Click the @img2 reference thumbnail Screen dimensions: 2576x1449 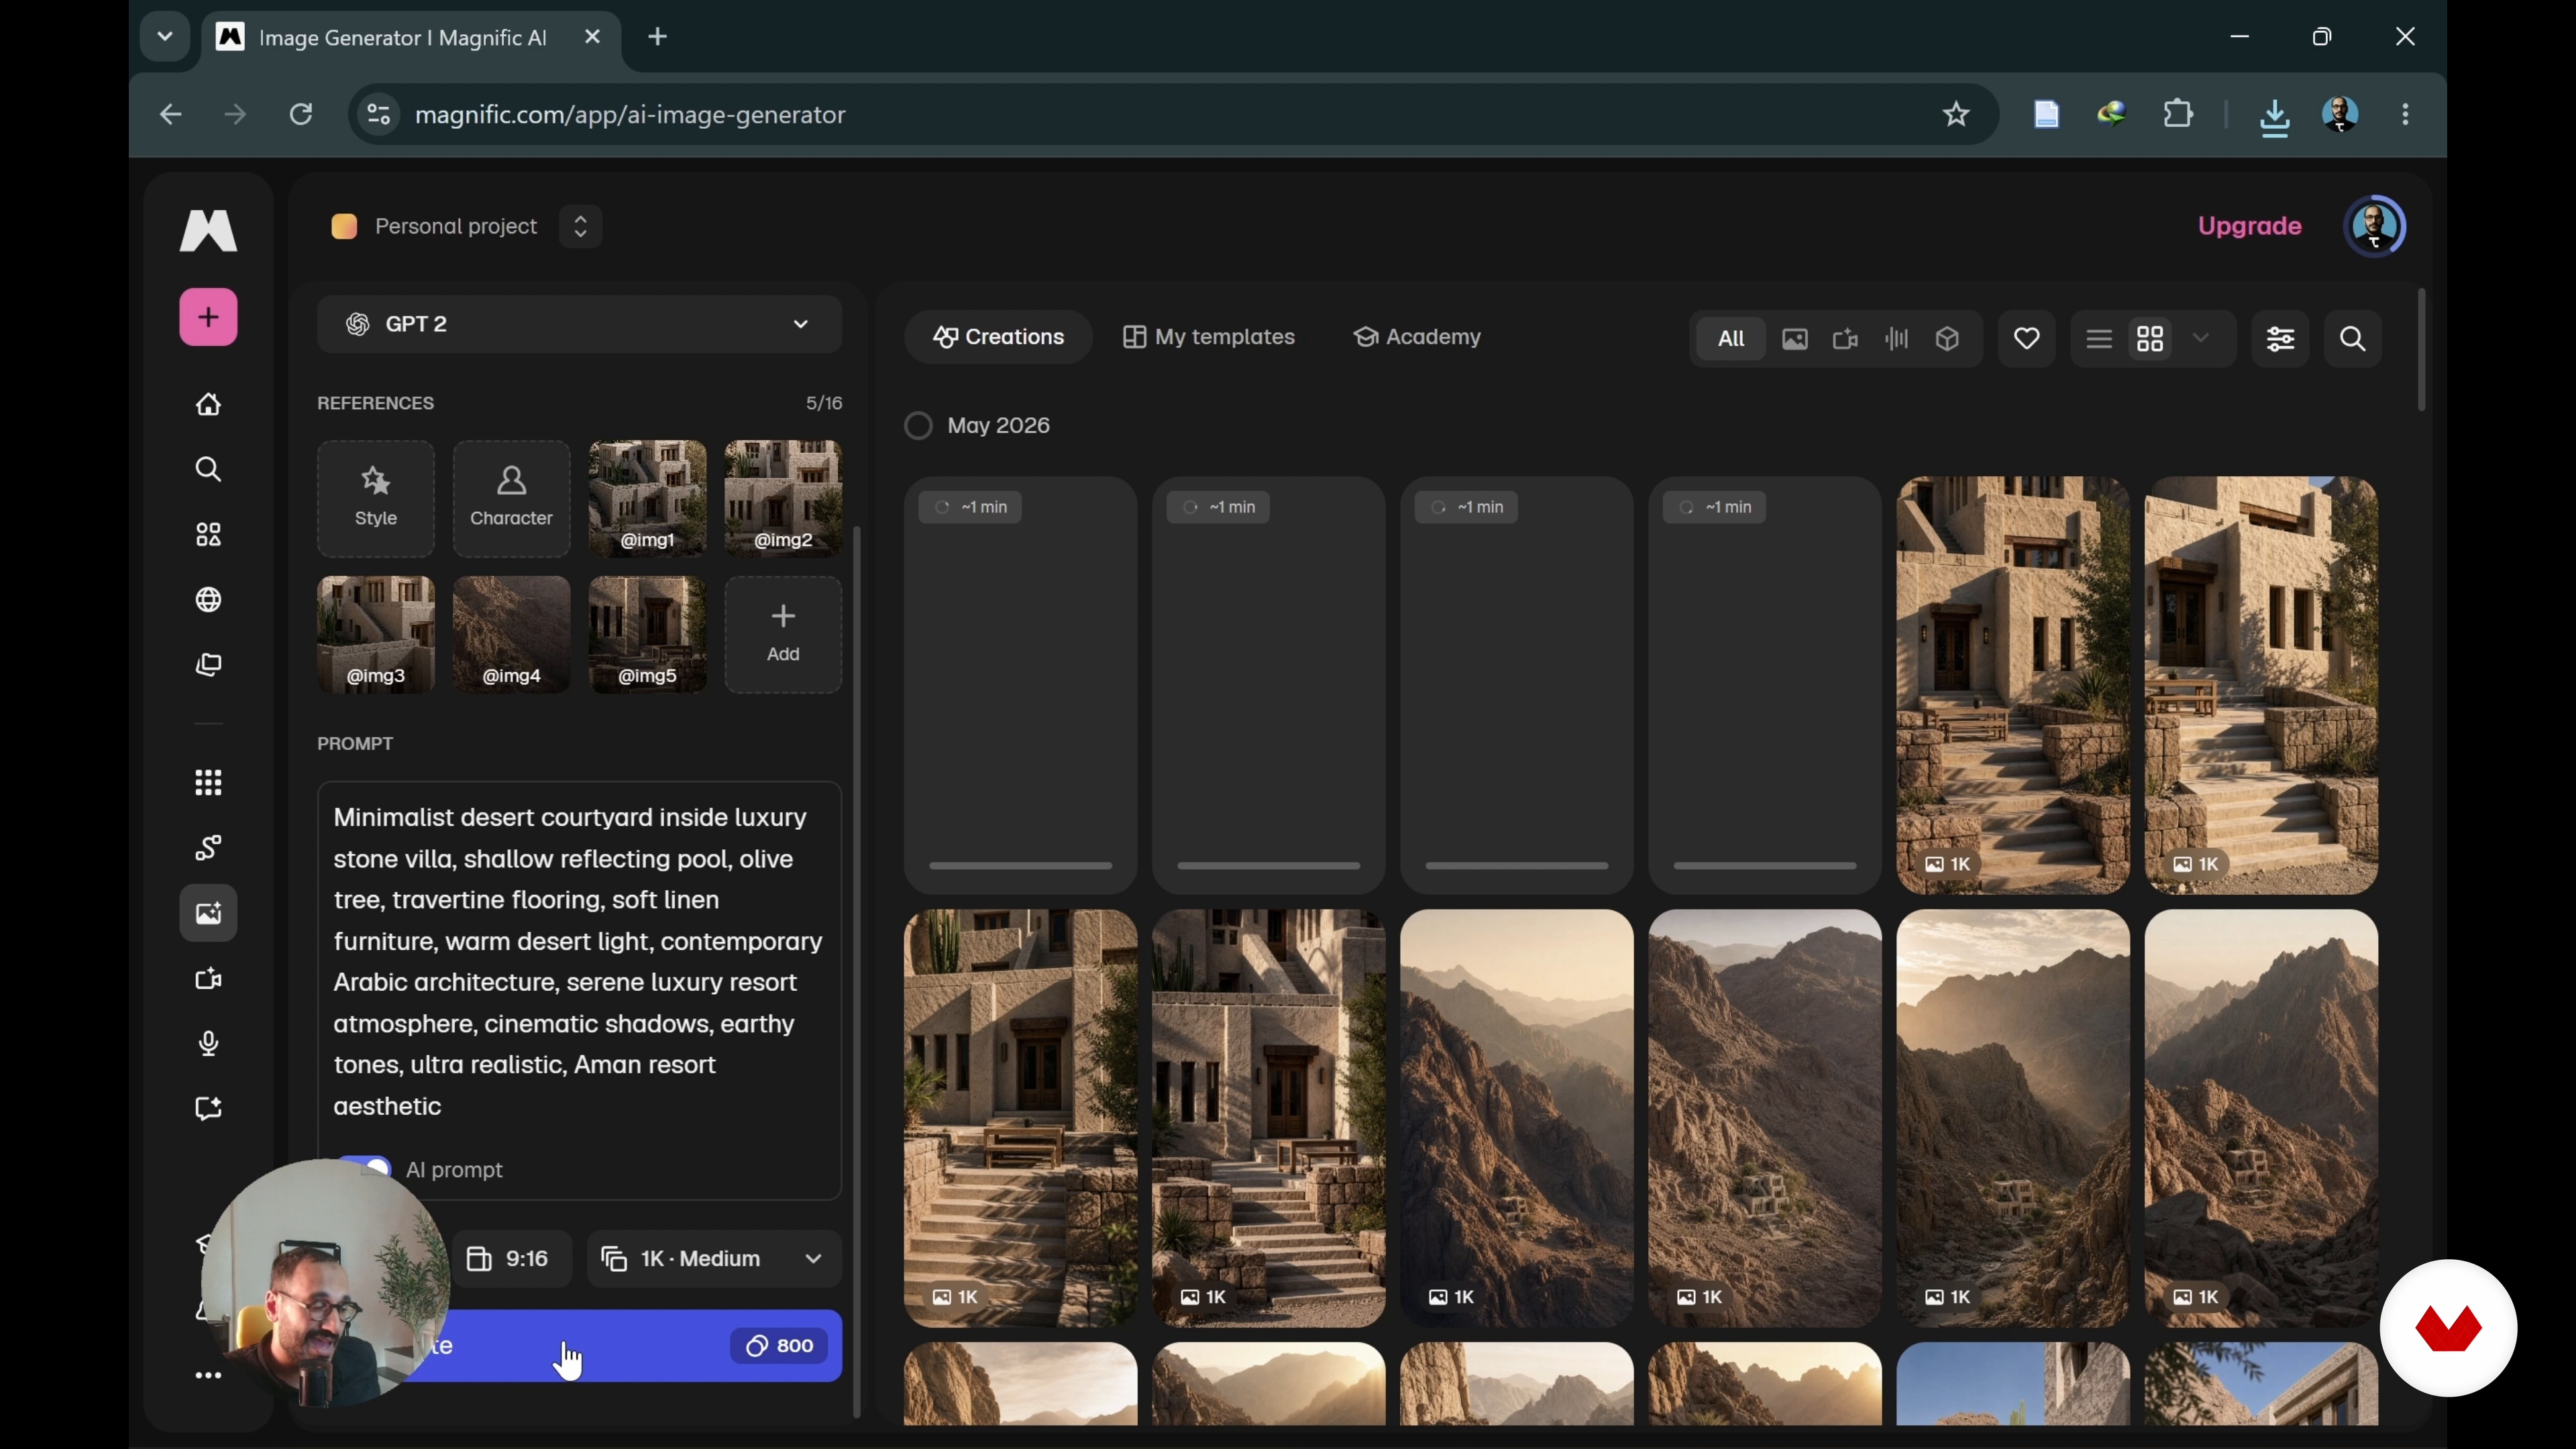tap(783, 499)
